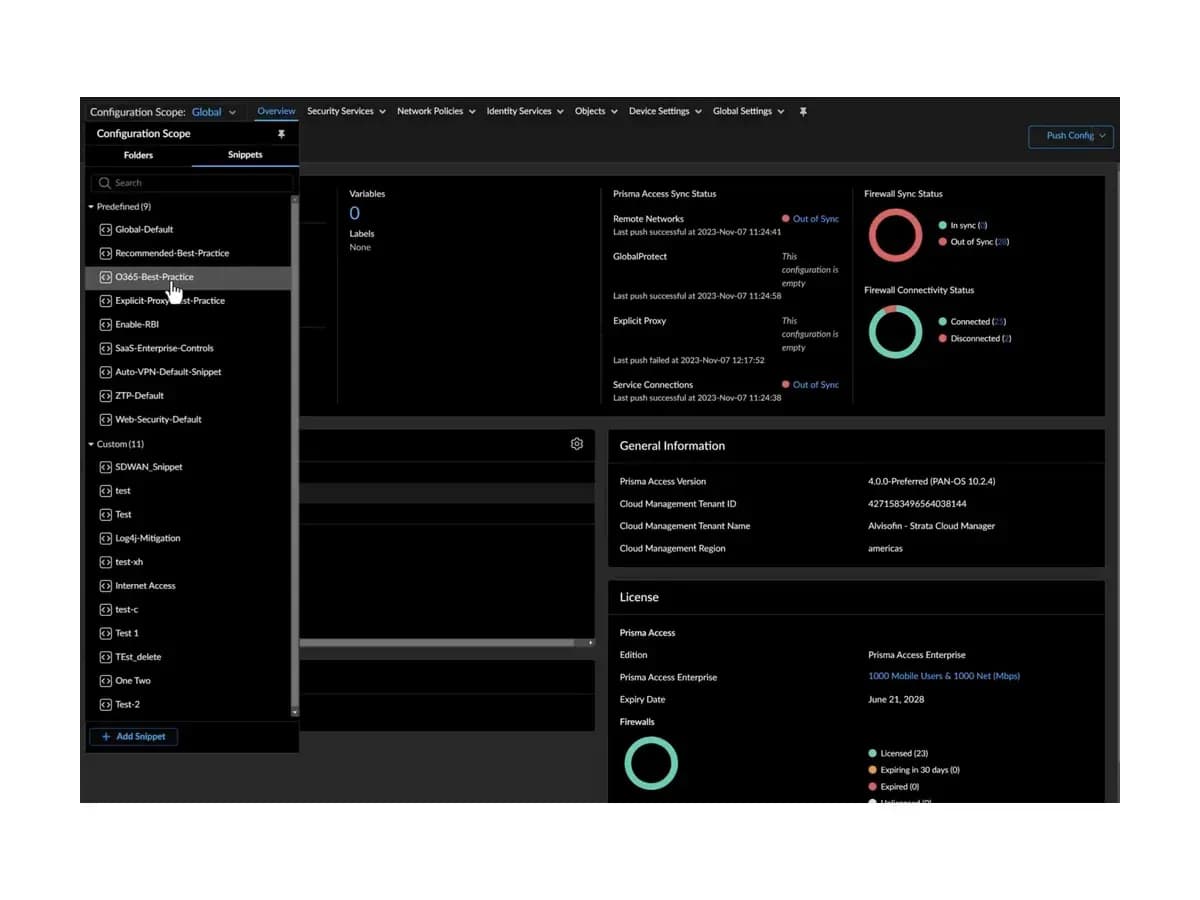Click the code icon beside Log4j-Mitigation
Viewport: 1200px width, 900px height.
[x=105, y=538]
